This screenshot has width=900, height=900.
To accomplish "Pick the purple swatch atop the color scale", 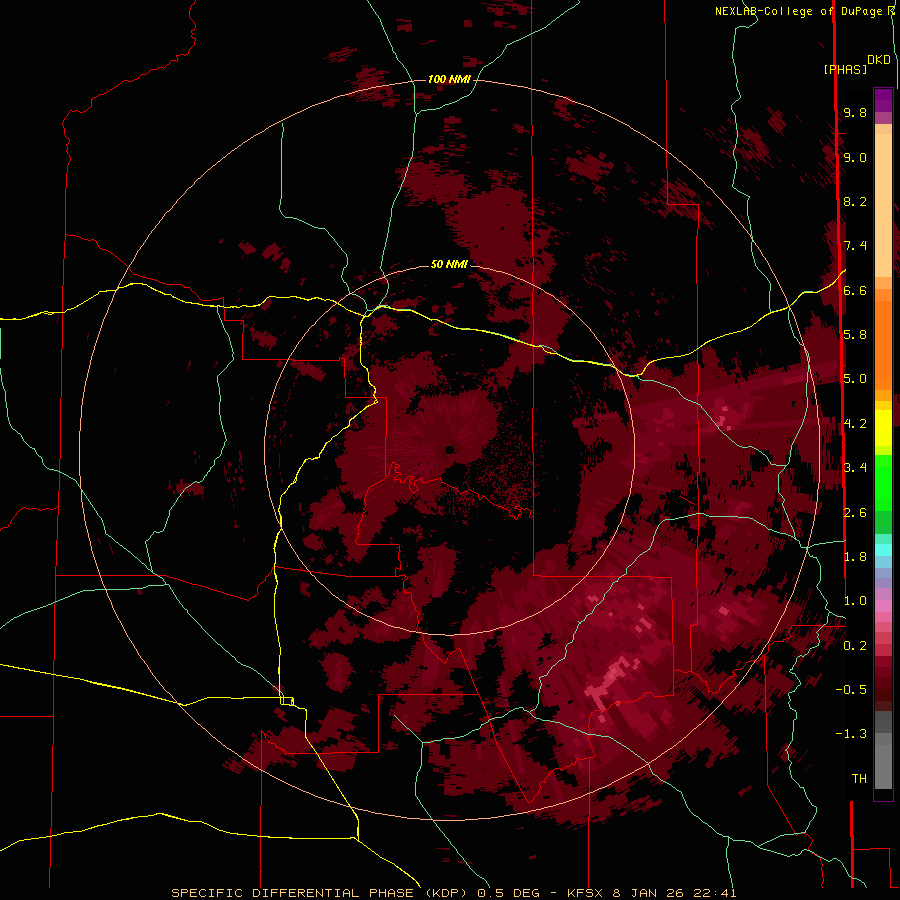I will coord(883,100).
